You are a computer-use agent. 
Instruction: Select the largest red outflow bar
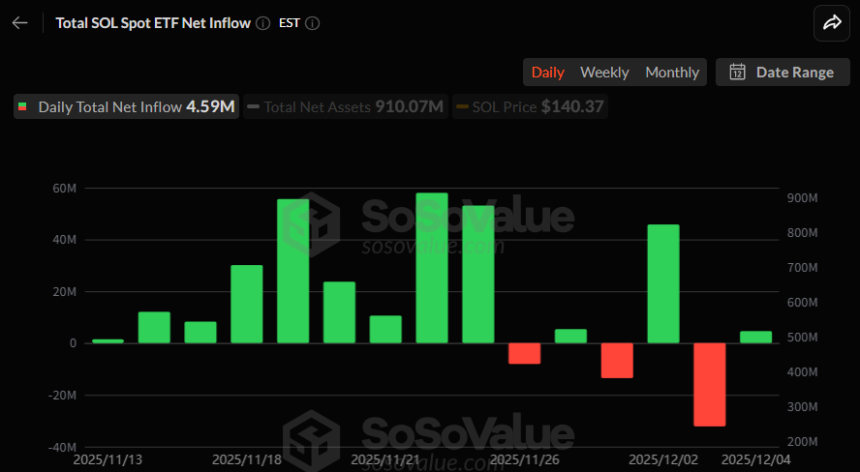(709, 384)
